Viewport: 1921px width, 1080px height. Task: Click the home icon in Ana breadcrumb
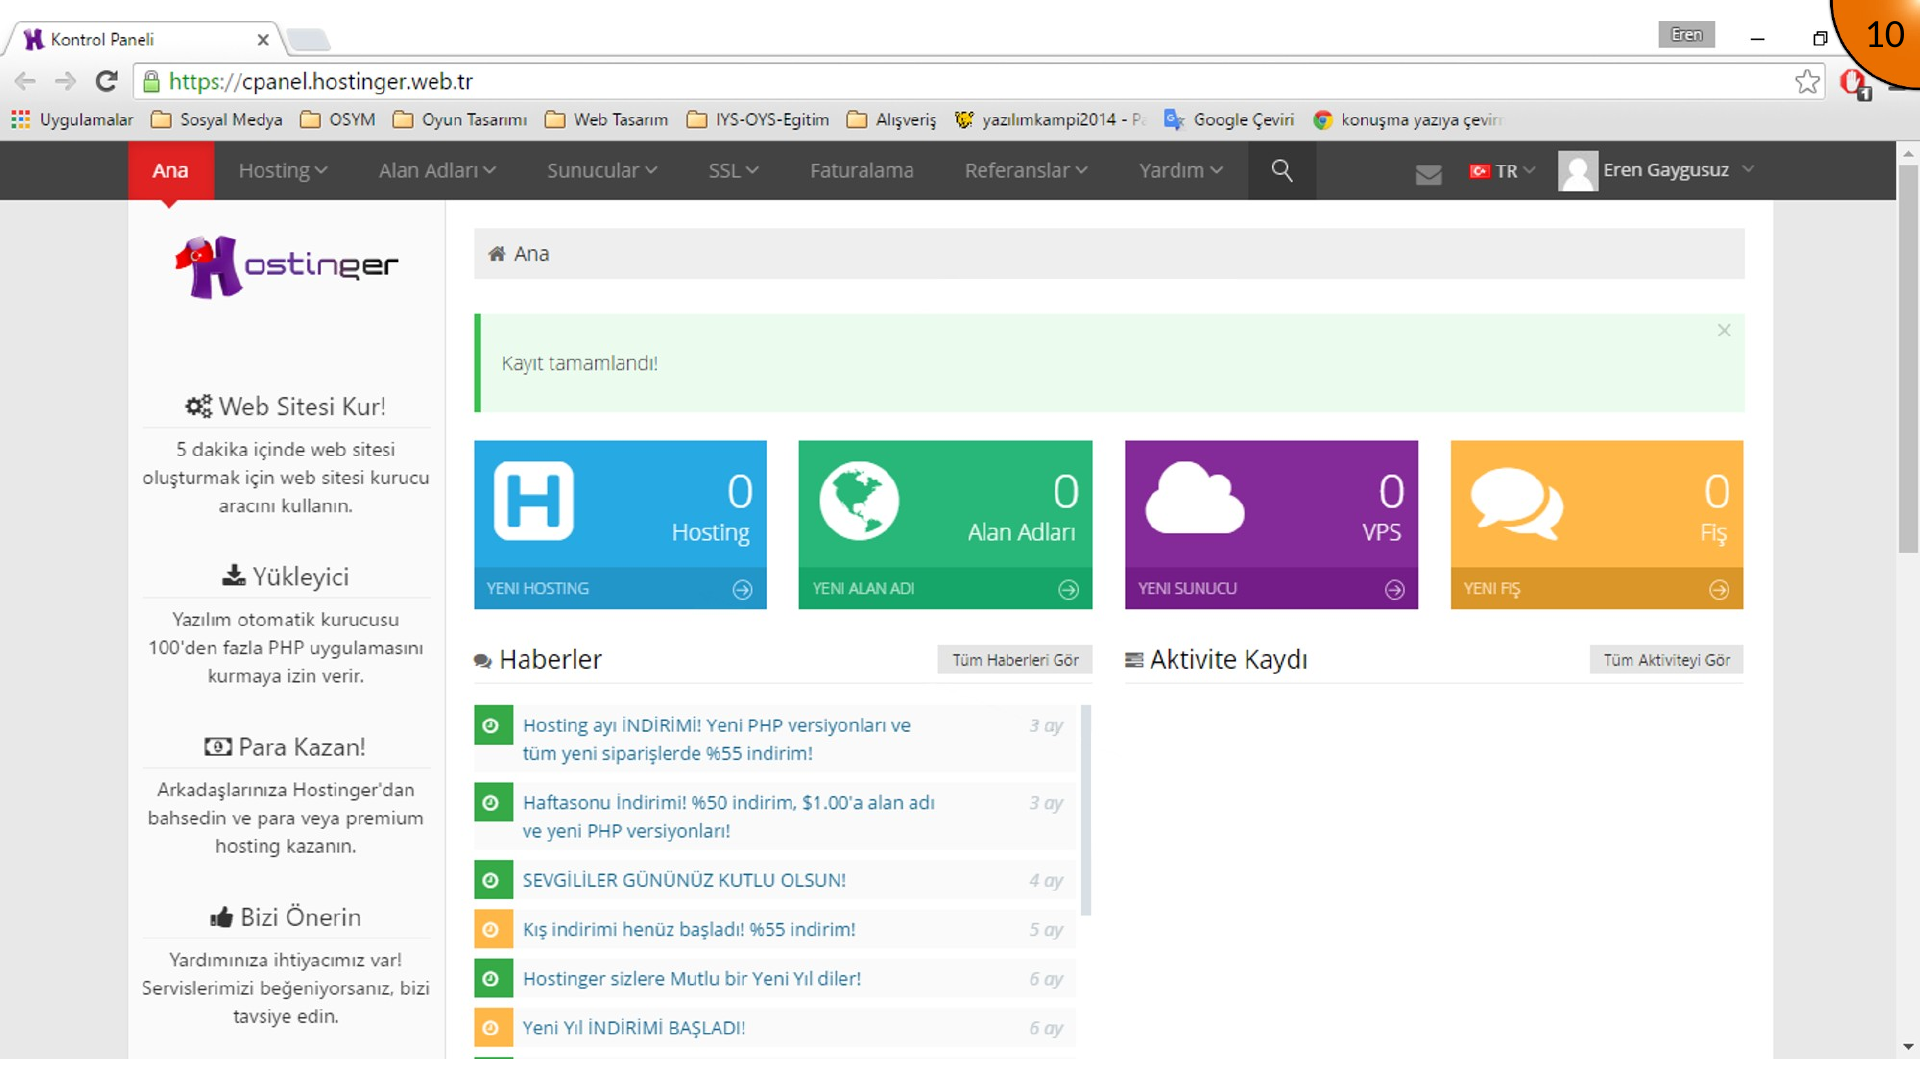(496, 254)
